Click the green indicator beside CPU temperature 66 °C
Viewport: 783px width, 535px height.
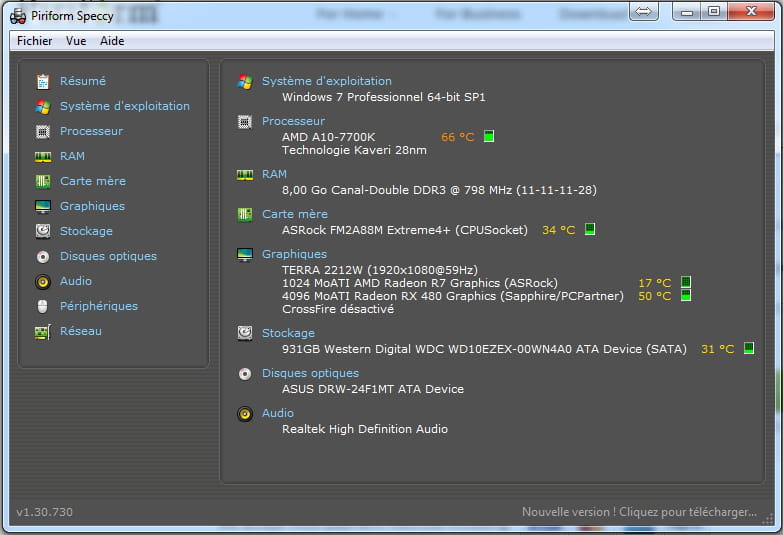(489, 137)
